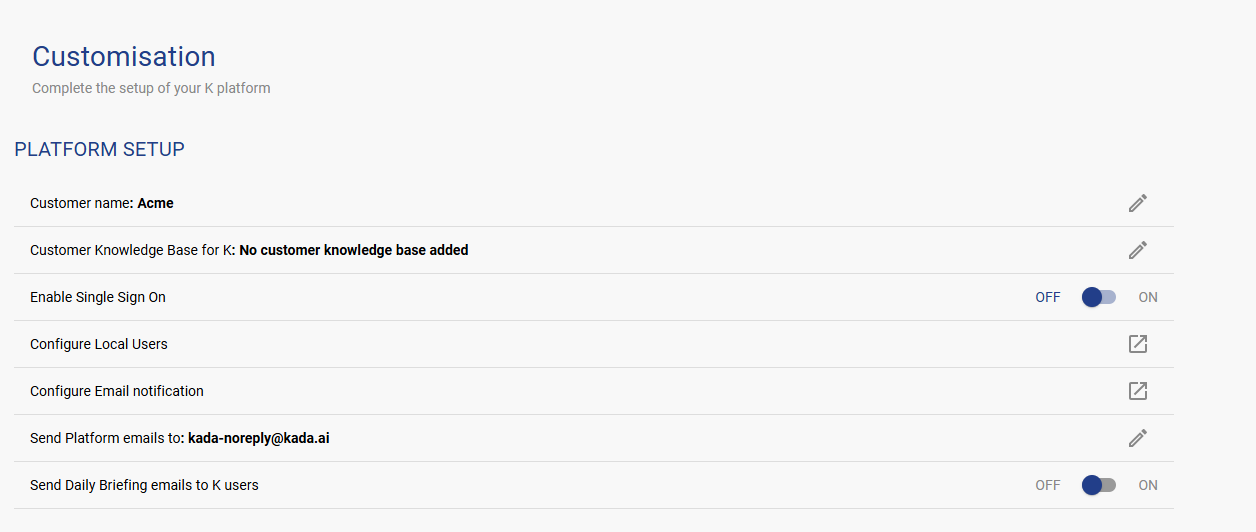
Task: Click the Send Daily Briefing emails label
Action: (x=144, y=485)
